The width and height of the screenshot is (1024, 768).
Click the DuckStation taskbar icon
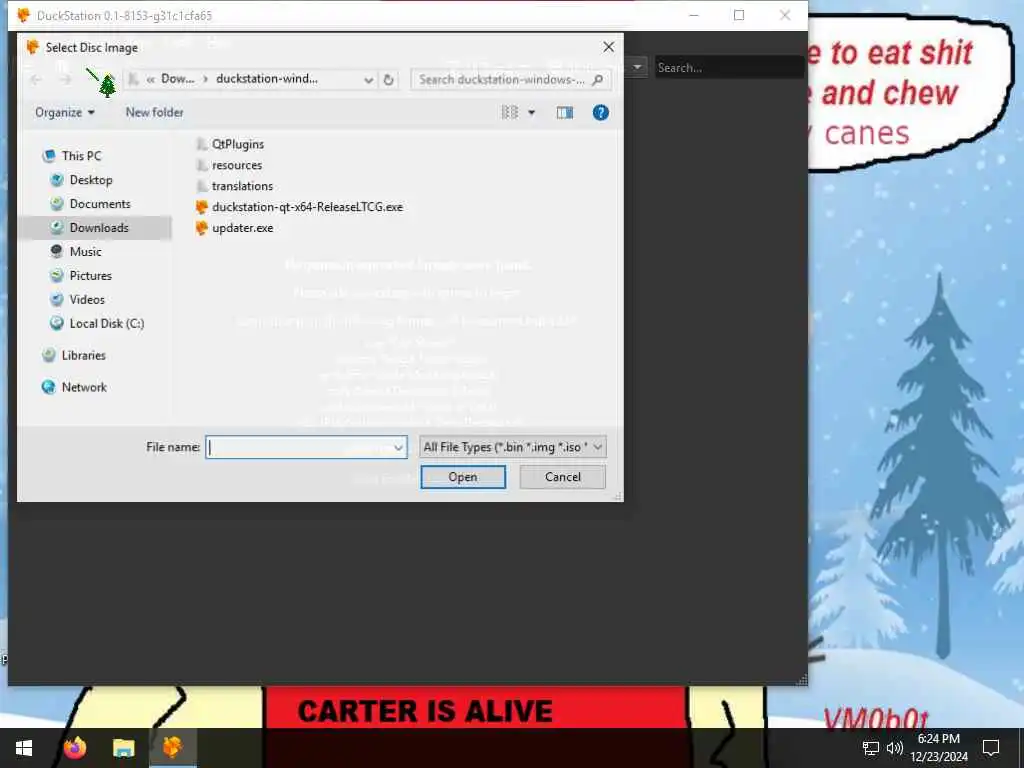click(172, 748)
